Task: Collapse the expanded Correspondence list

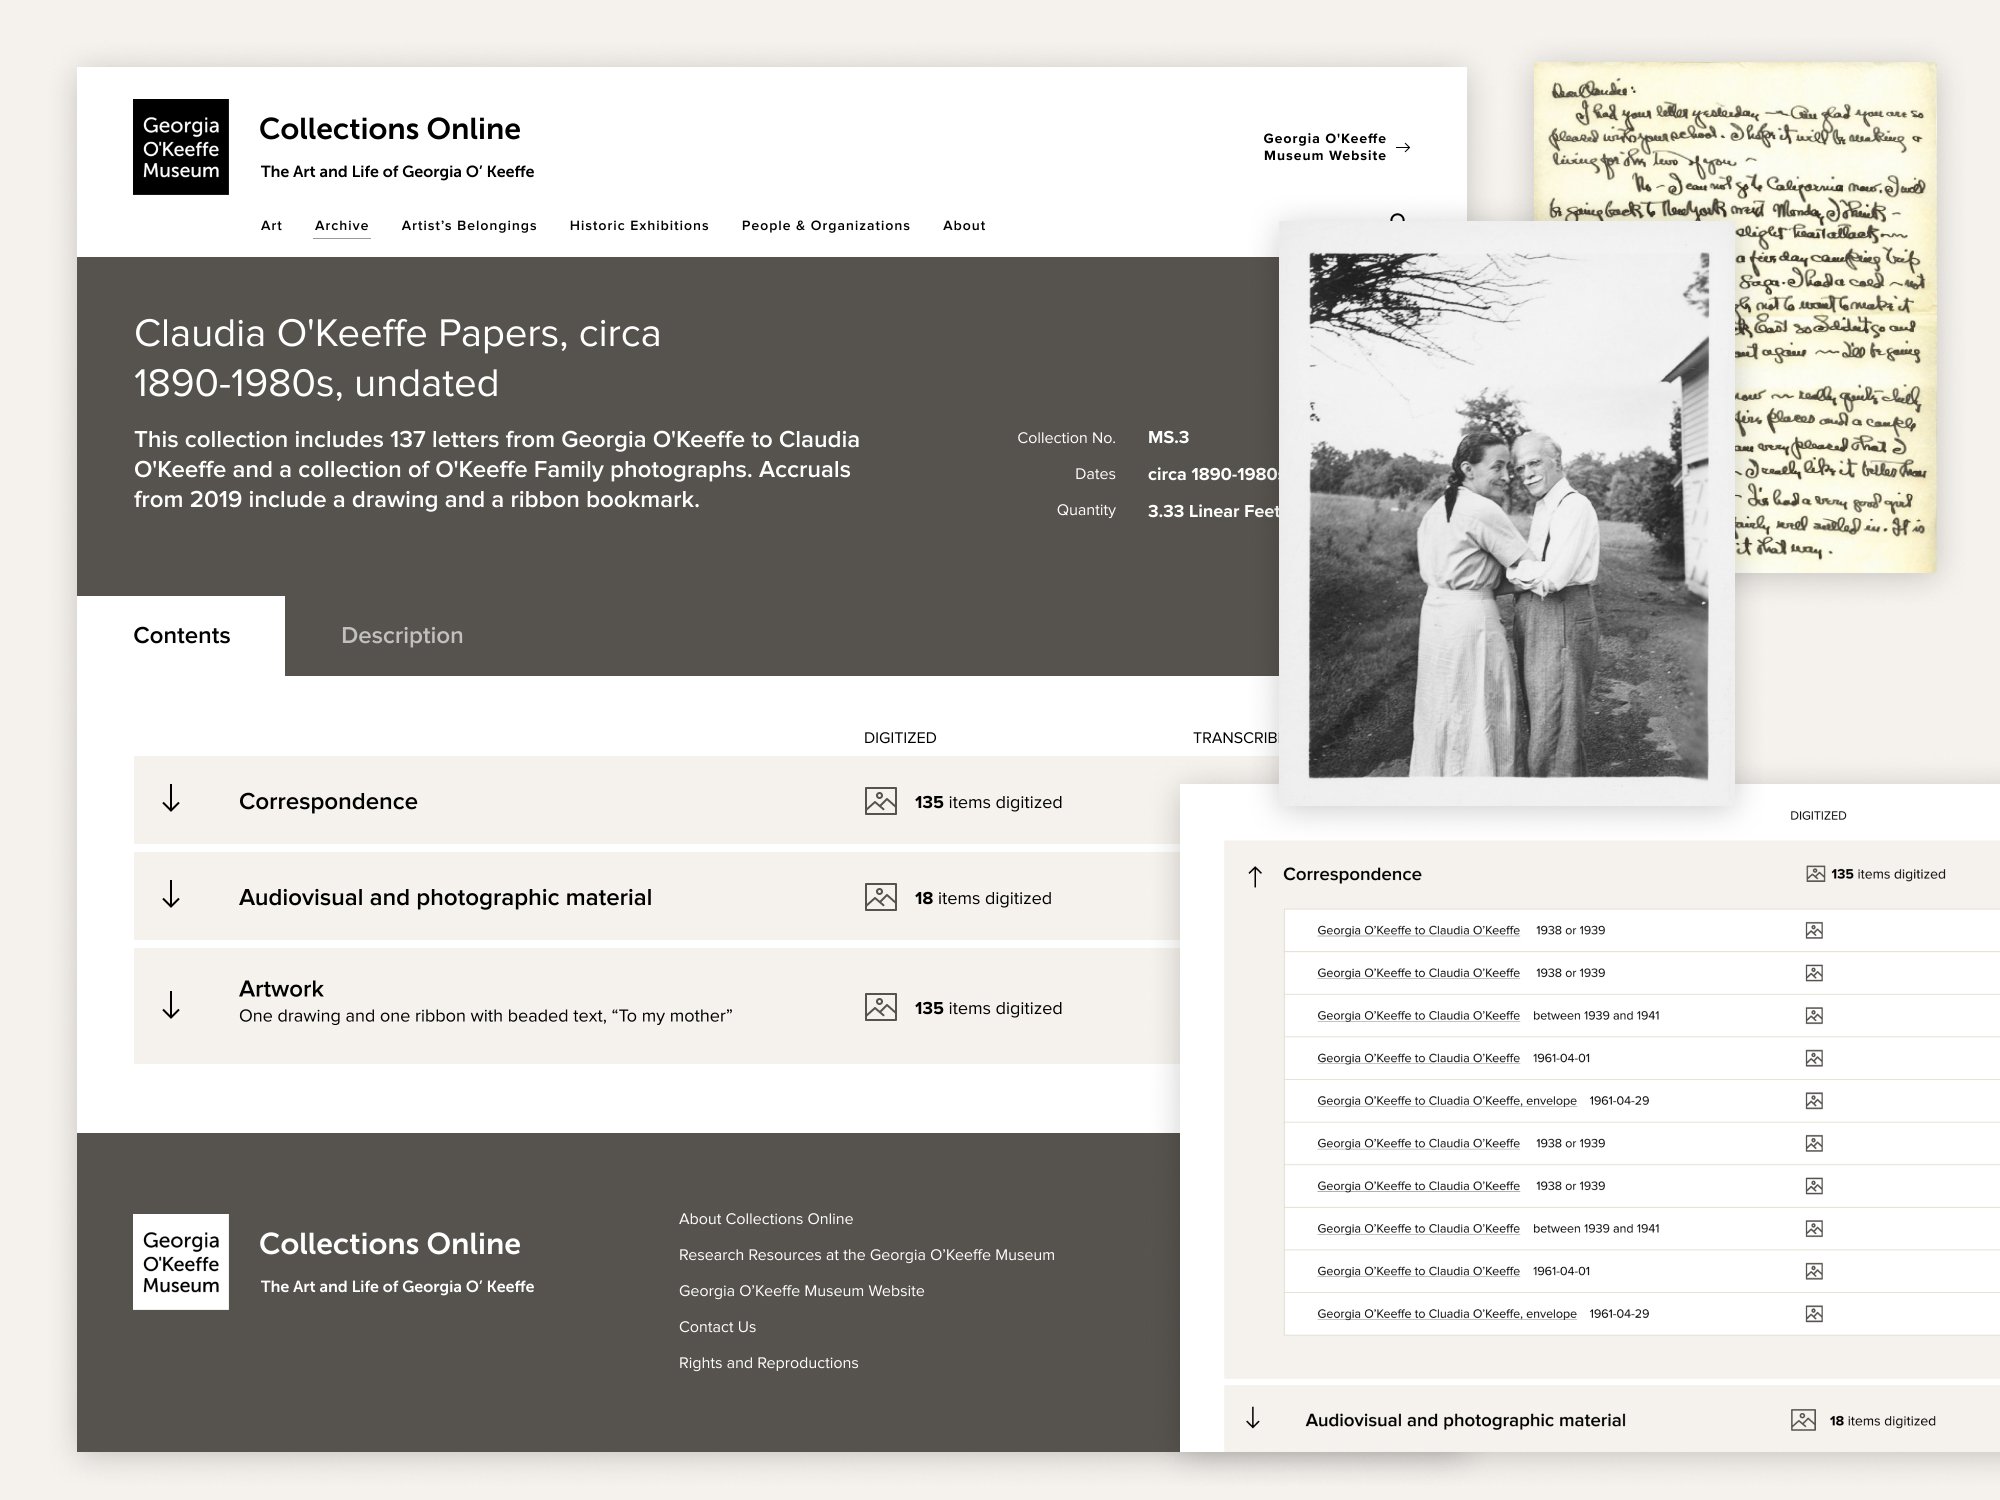Action: coord(1255,877)
